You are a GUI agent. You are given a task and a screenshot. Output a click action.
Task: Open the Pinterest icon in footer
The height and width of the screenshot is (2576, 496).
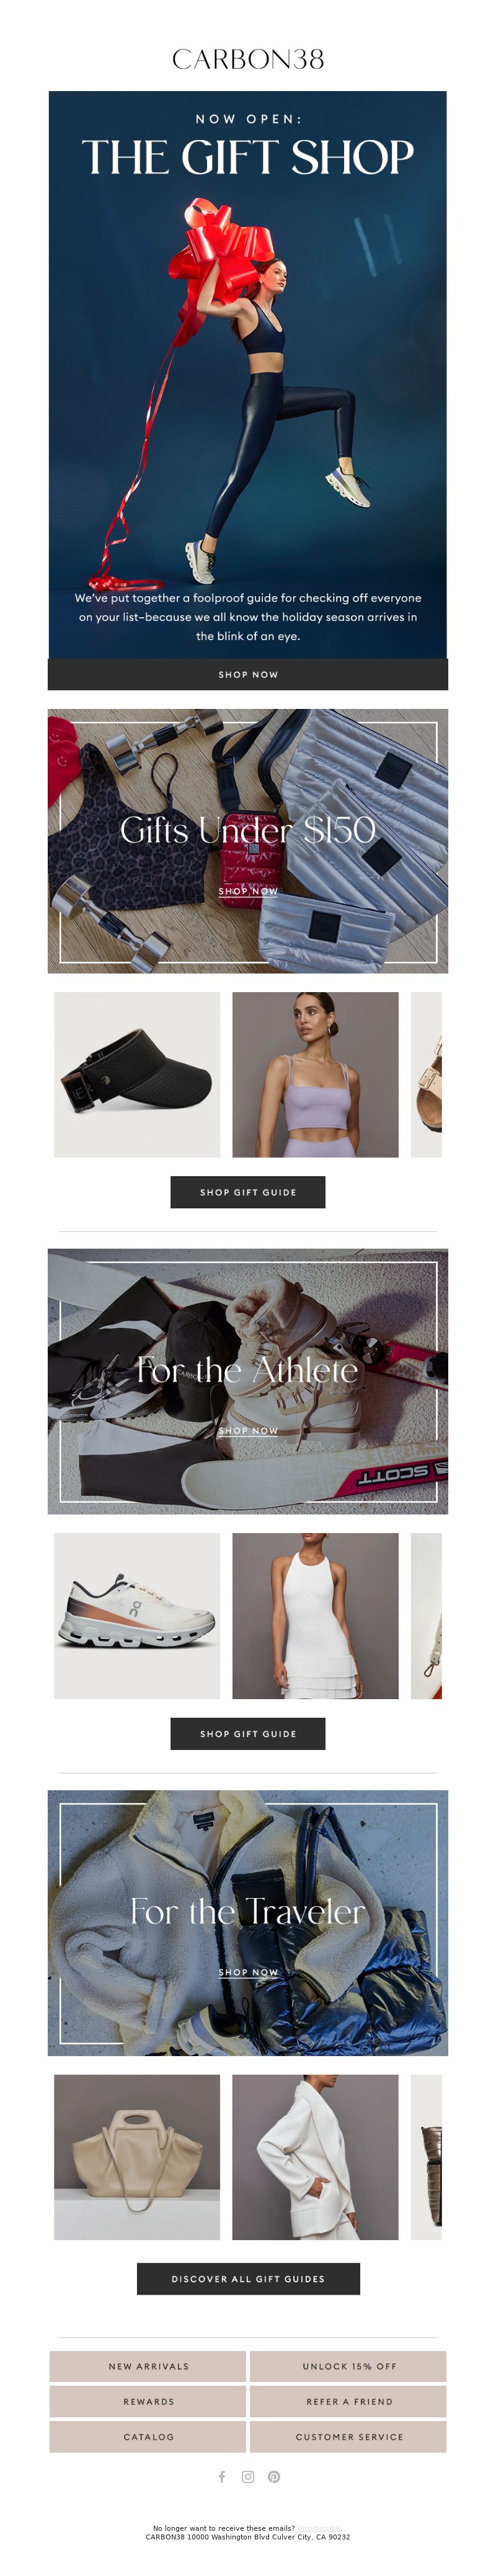click(x=274, y=2476)
